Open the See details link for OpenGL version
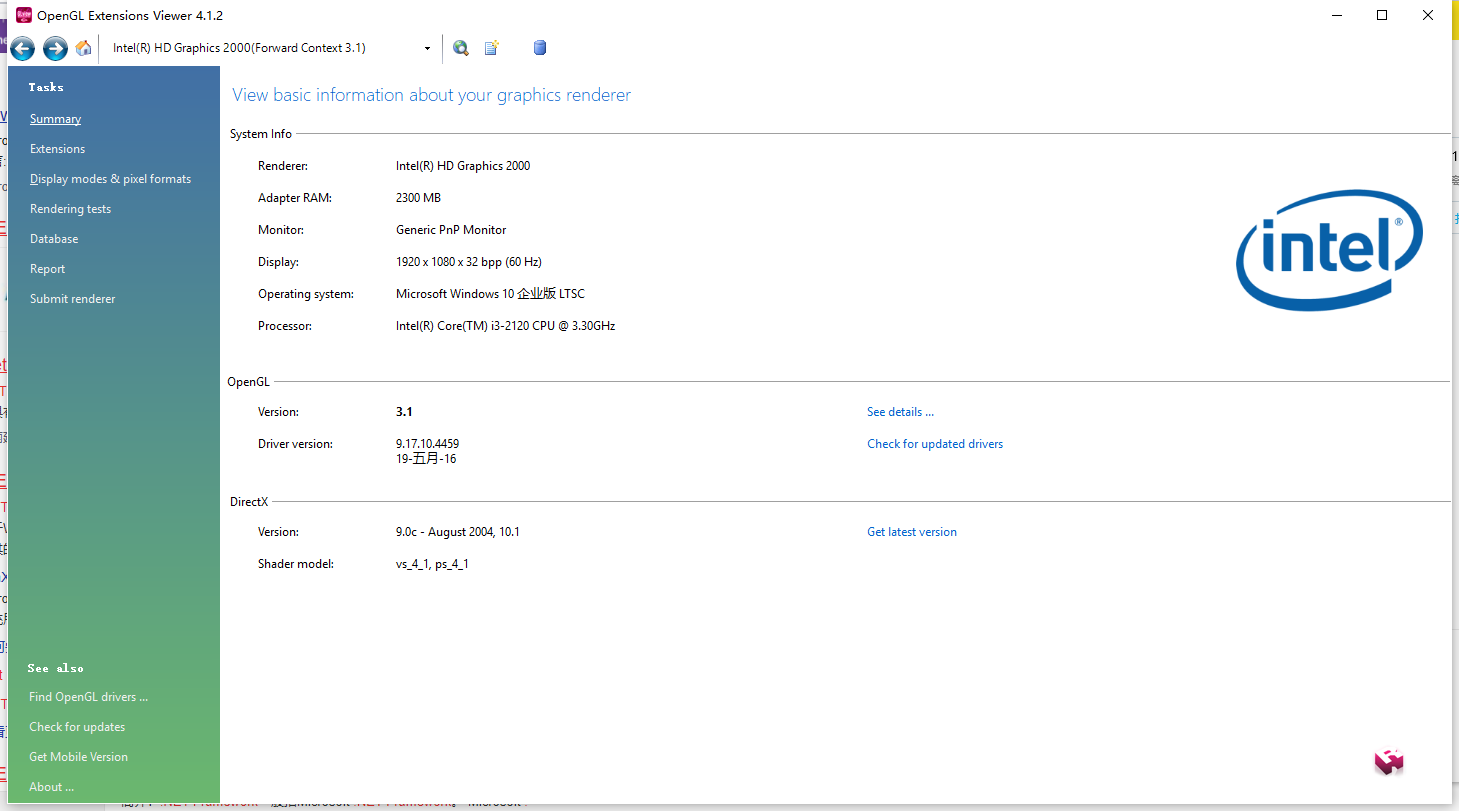Image resolution: width=1459 pixels, height=811 pixels. 899,411
